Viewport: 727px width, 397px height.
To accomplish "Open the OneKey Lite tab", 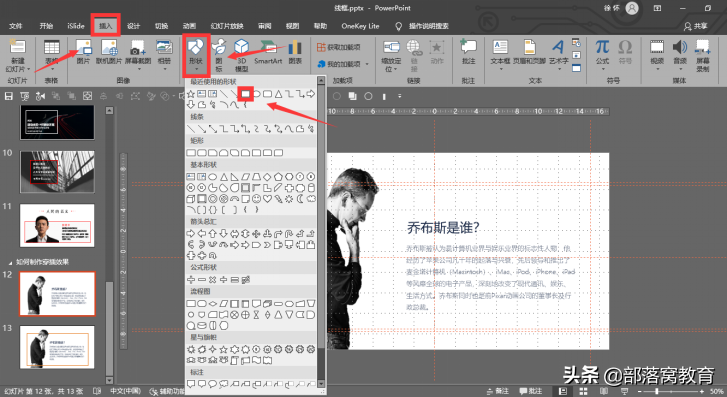I will tap(360, 26).
